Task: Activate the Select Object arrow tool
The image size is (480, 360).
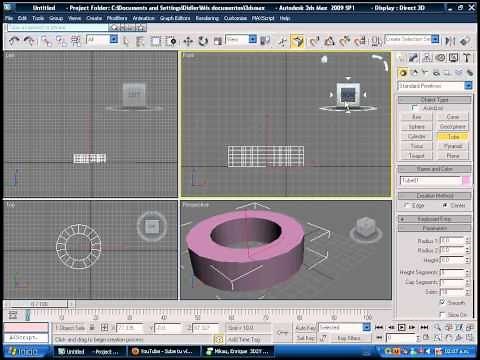Action: coord(126,41)
